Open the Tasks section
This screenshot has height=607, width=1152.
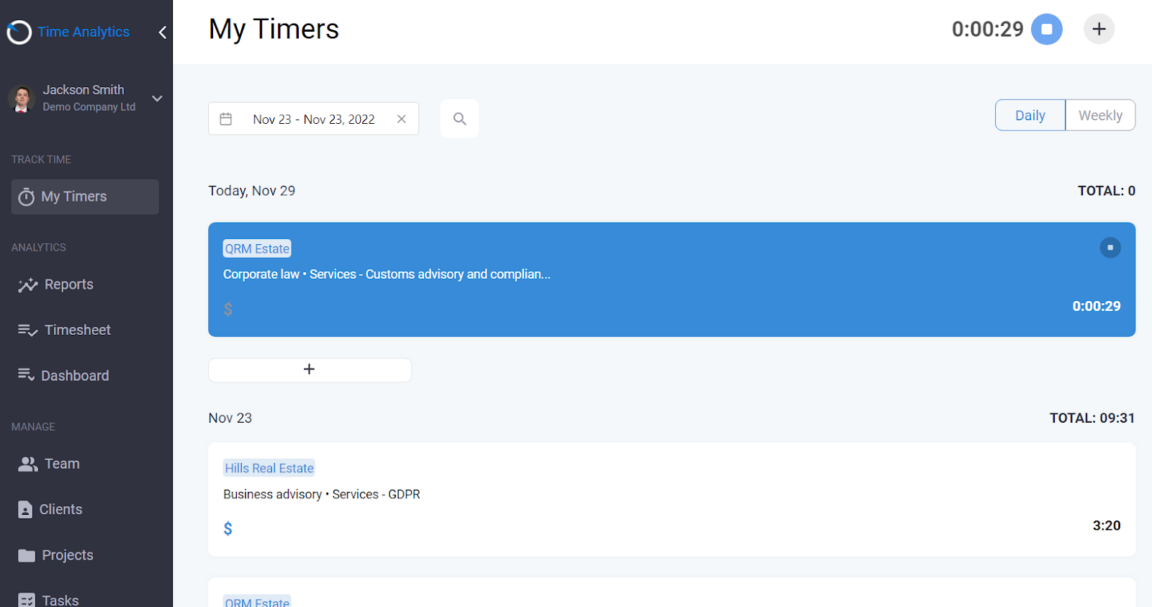click(x=58, y=597)
